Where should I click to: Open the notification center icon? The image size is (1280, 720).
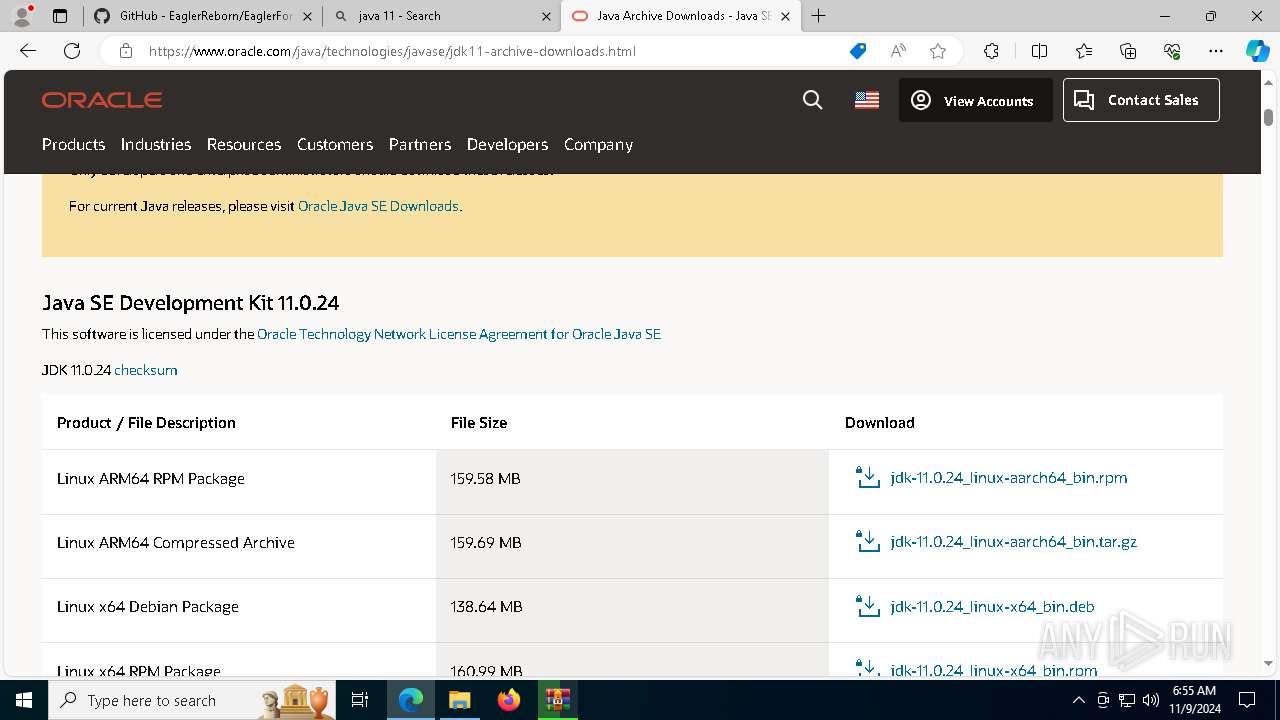[1247, 700]
